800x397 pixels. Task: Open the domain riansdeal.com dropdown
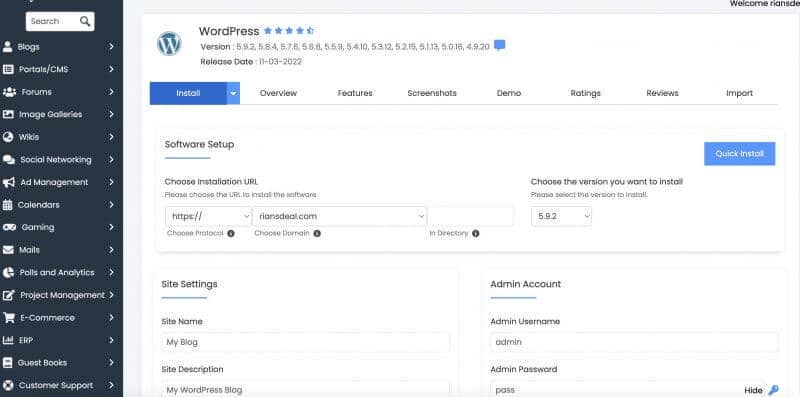(x=340, y=216)
